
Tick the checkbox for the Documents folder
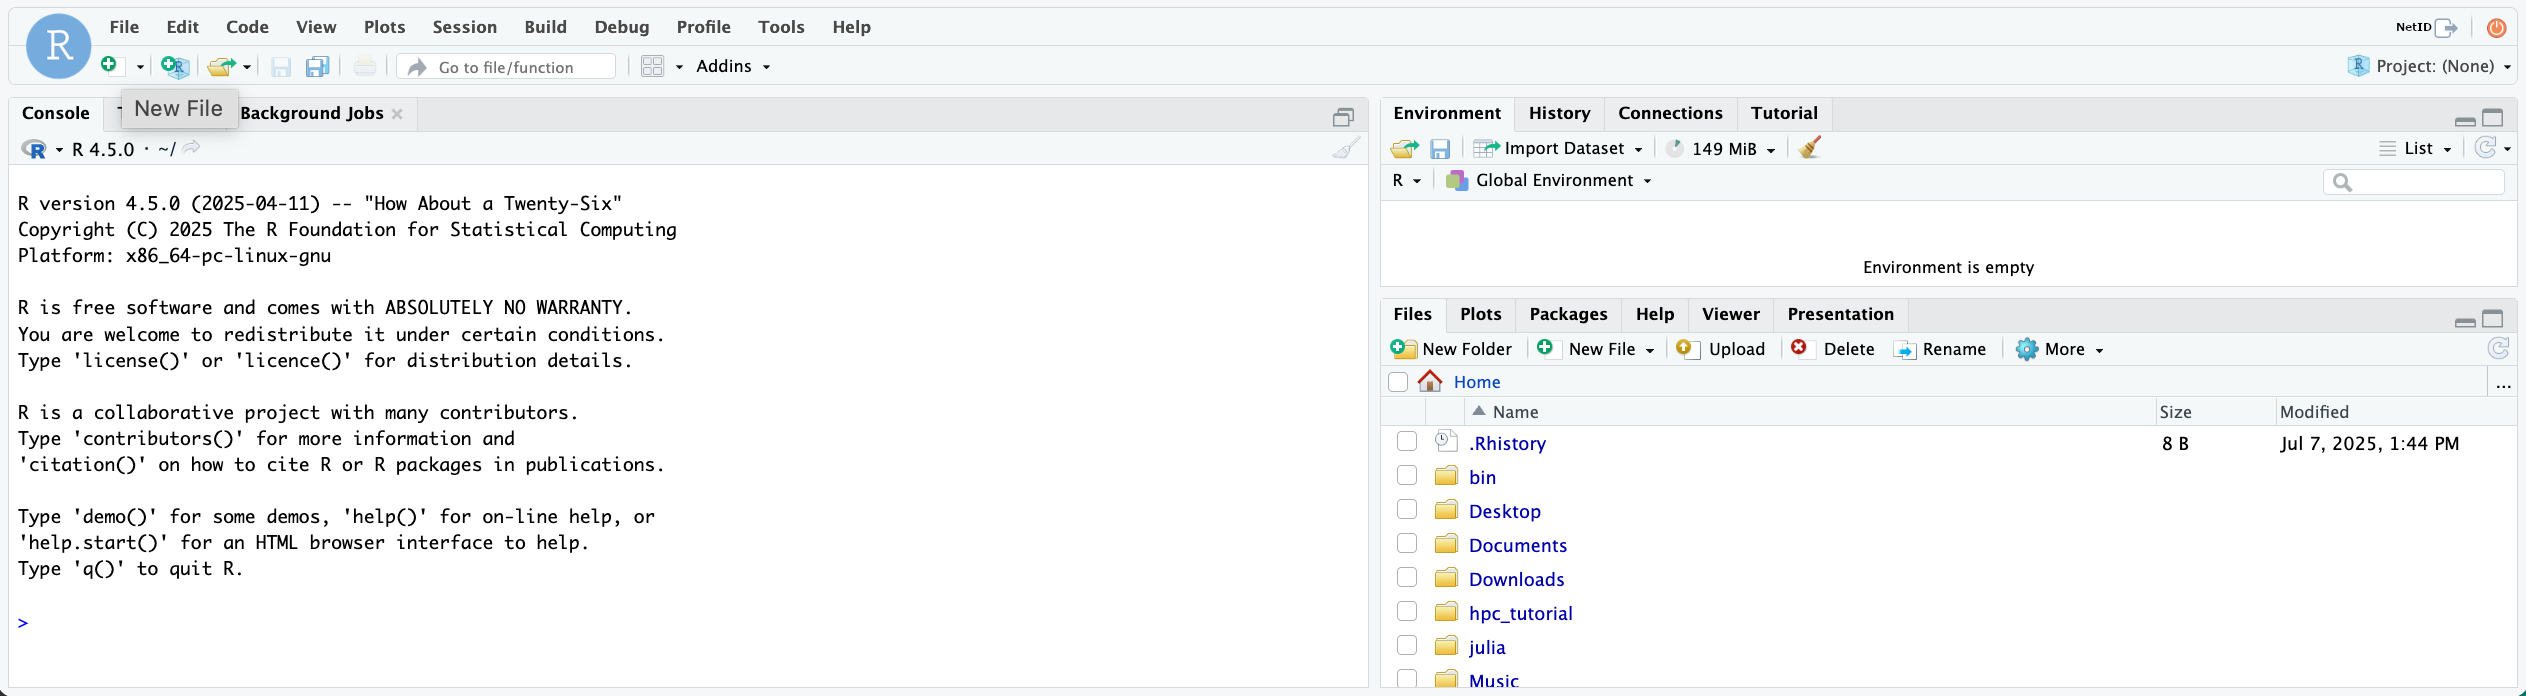[x=1407, y=544]
